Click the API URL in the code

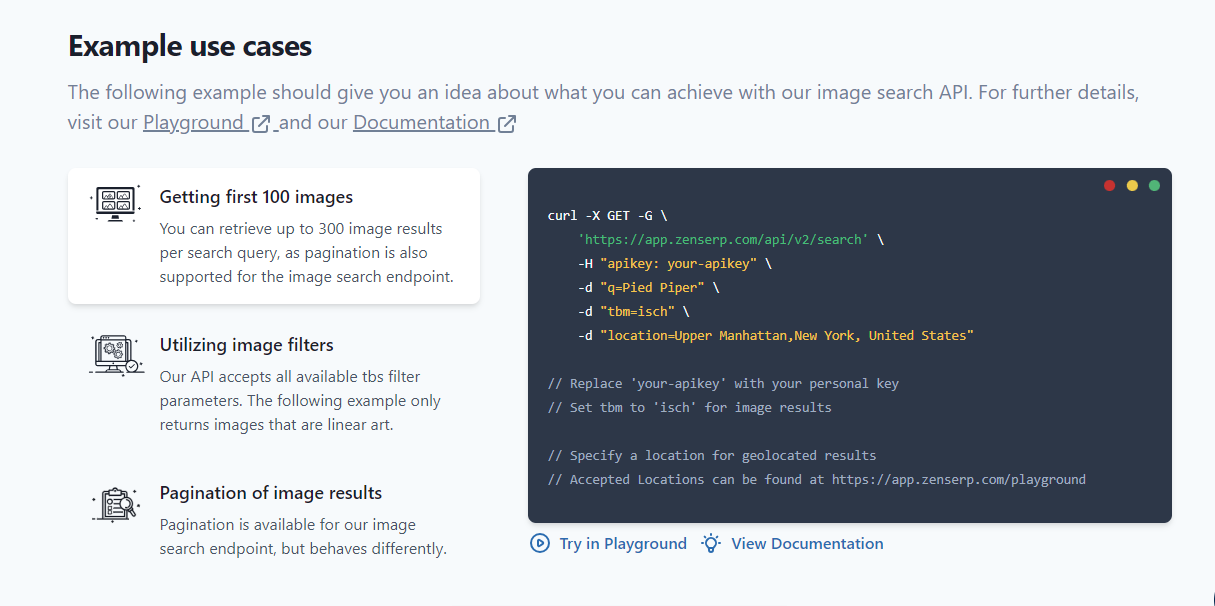723,240
